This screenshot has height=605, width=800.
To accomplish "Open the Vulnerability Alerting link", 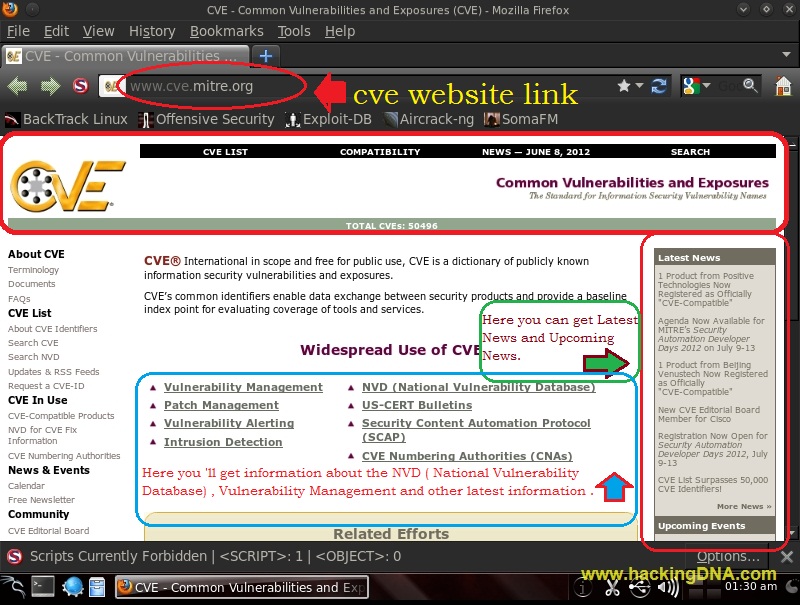I will [229, 423].
